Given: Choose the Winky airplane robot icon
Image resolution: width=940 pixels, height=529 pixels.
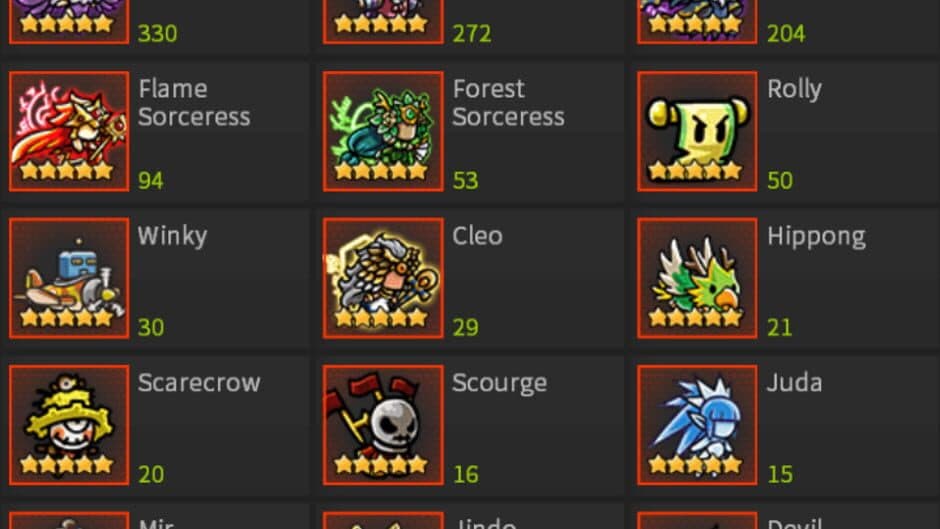Looking at the screenshot, I should point(69,278).
